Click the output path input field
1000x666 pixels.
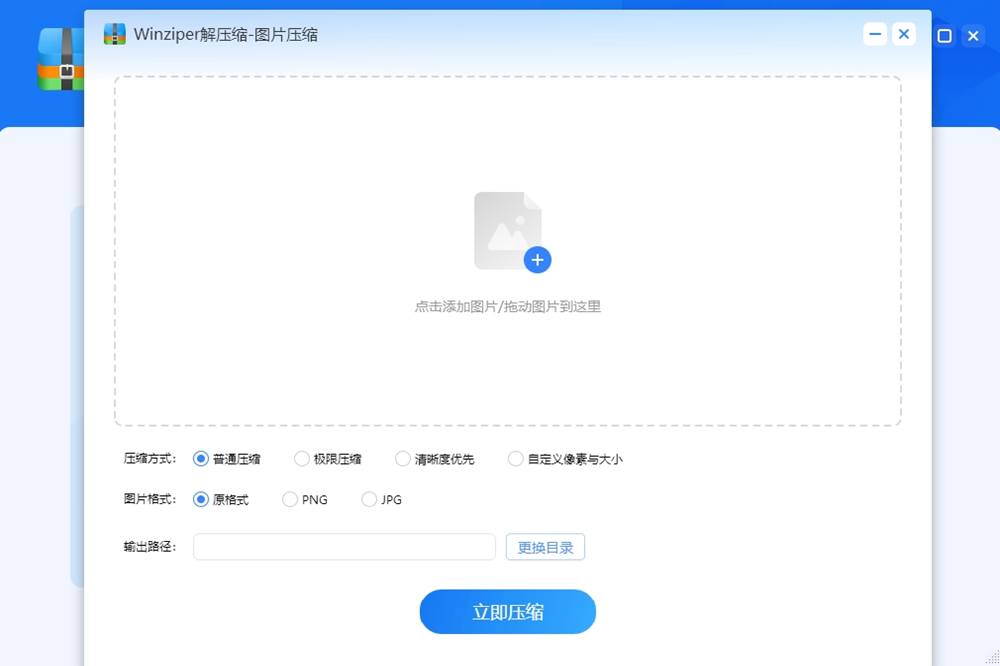[344, 546]
